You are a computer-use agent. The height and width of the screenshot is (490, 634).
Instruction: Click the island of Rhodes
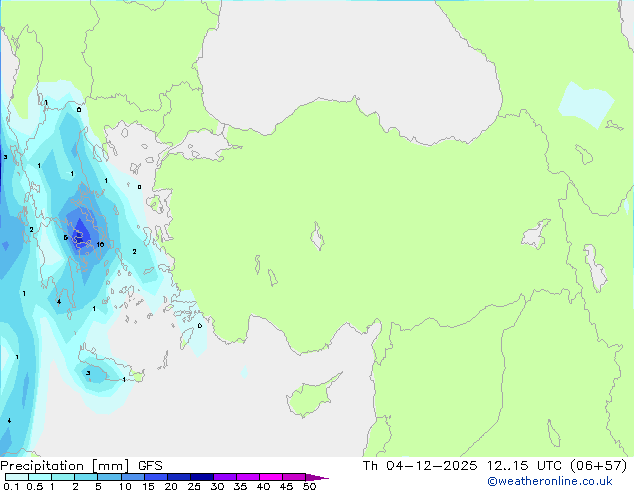point(186,338)
